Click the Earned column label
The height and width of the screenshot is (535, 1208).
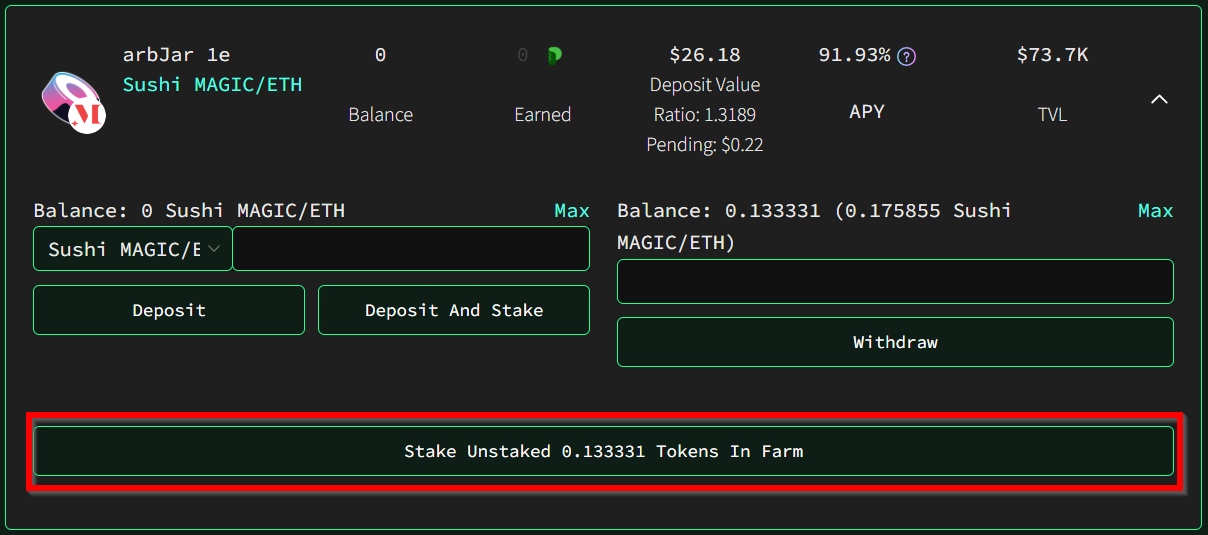tap(543, 115)
